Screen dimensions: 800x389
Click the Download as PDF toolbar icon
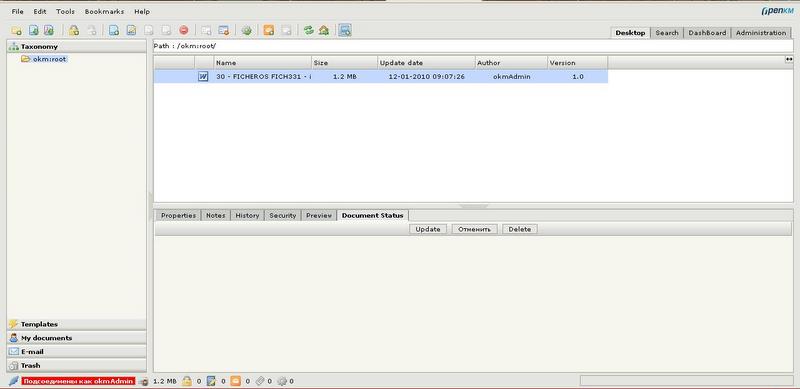coord(49,31)
